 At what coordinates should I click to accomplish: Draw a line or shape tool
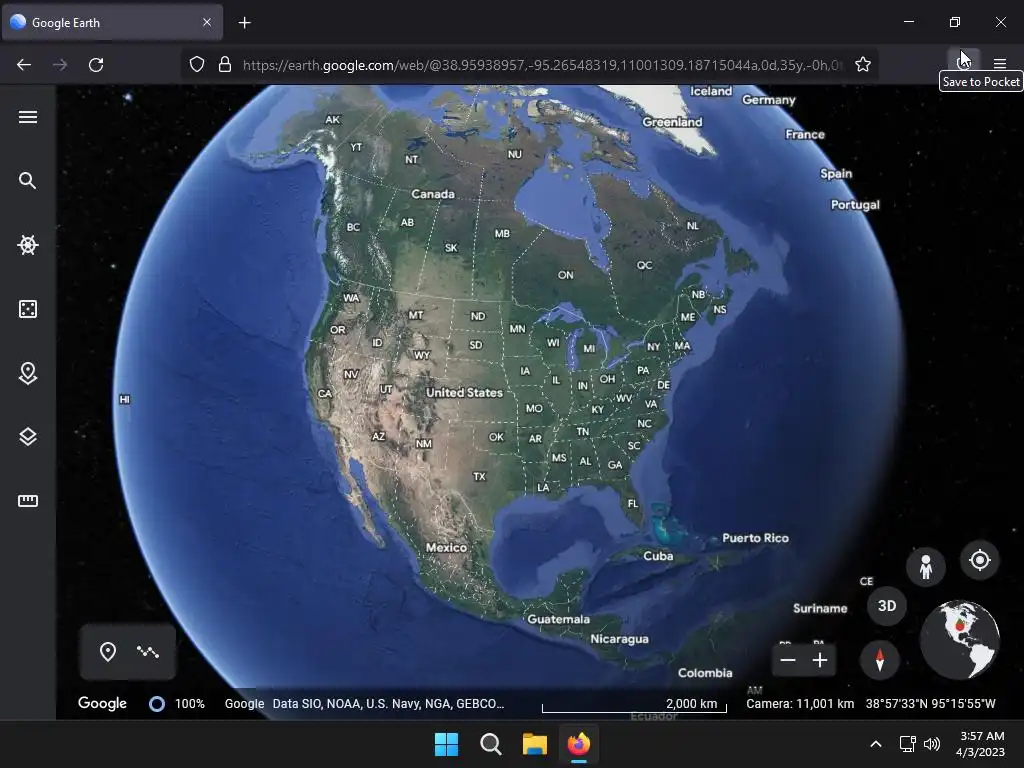[x=148, y=651]
